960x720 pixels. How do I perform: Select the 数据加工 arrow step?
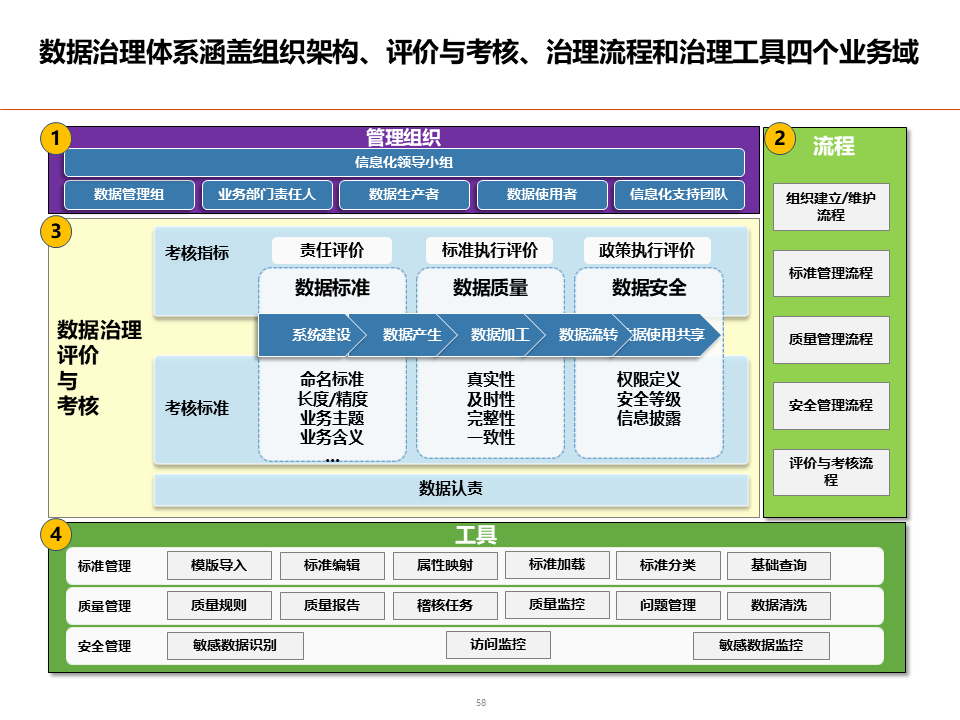pyautogui.click(x=492, y=335)
